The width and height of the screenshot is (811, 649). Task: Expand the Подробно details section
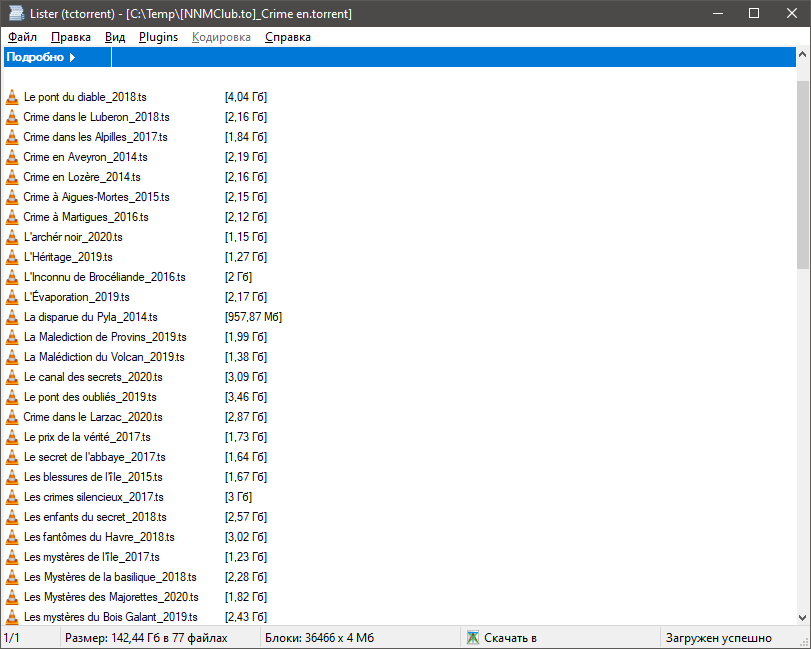point(41,57)
